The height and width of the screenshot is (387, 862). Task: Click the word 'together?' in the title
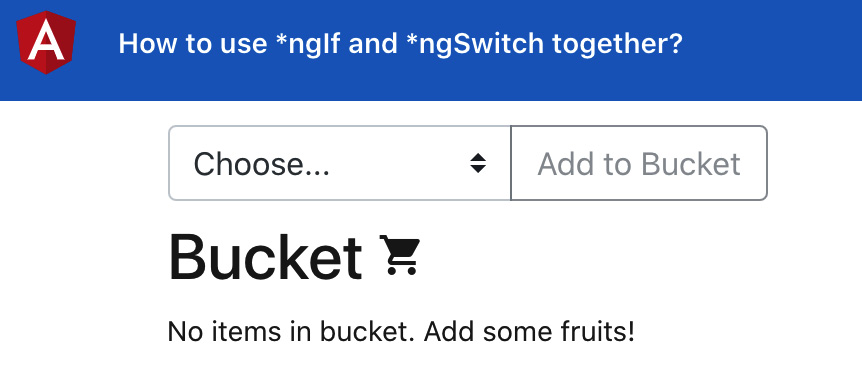(617, 44)
